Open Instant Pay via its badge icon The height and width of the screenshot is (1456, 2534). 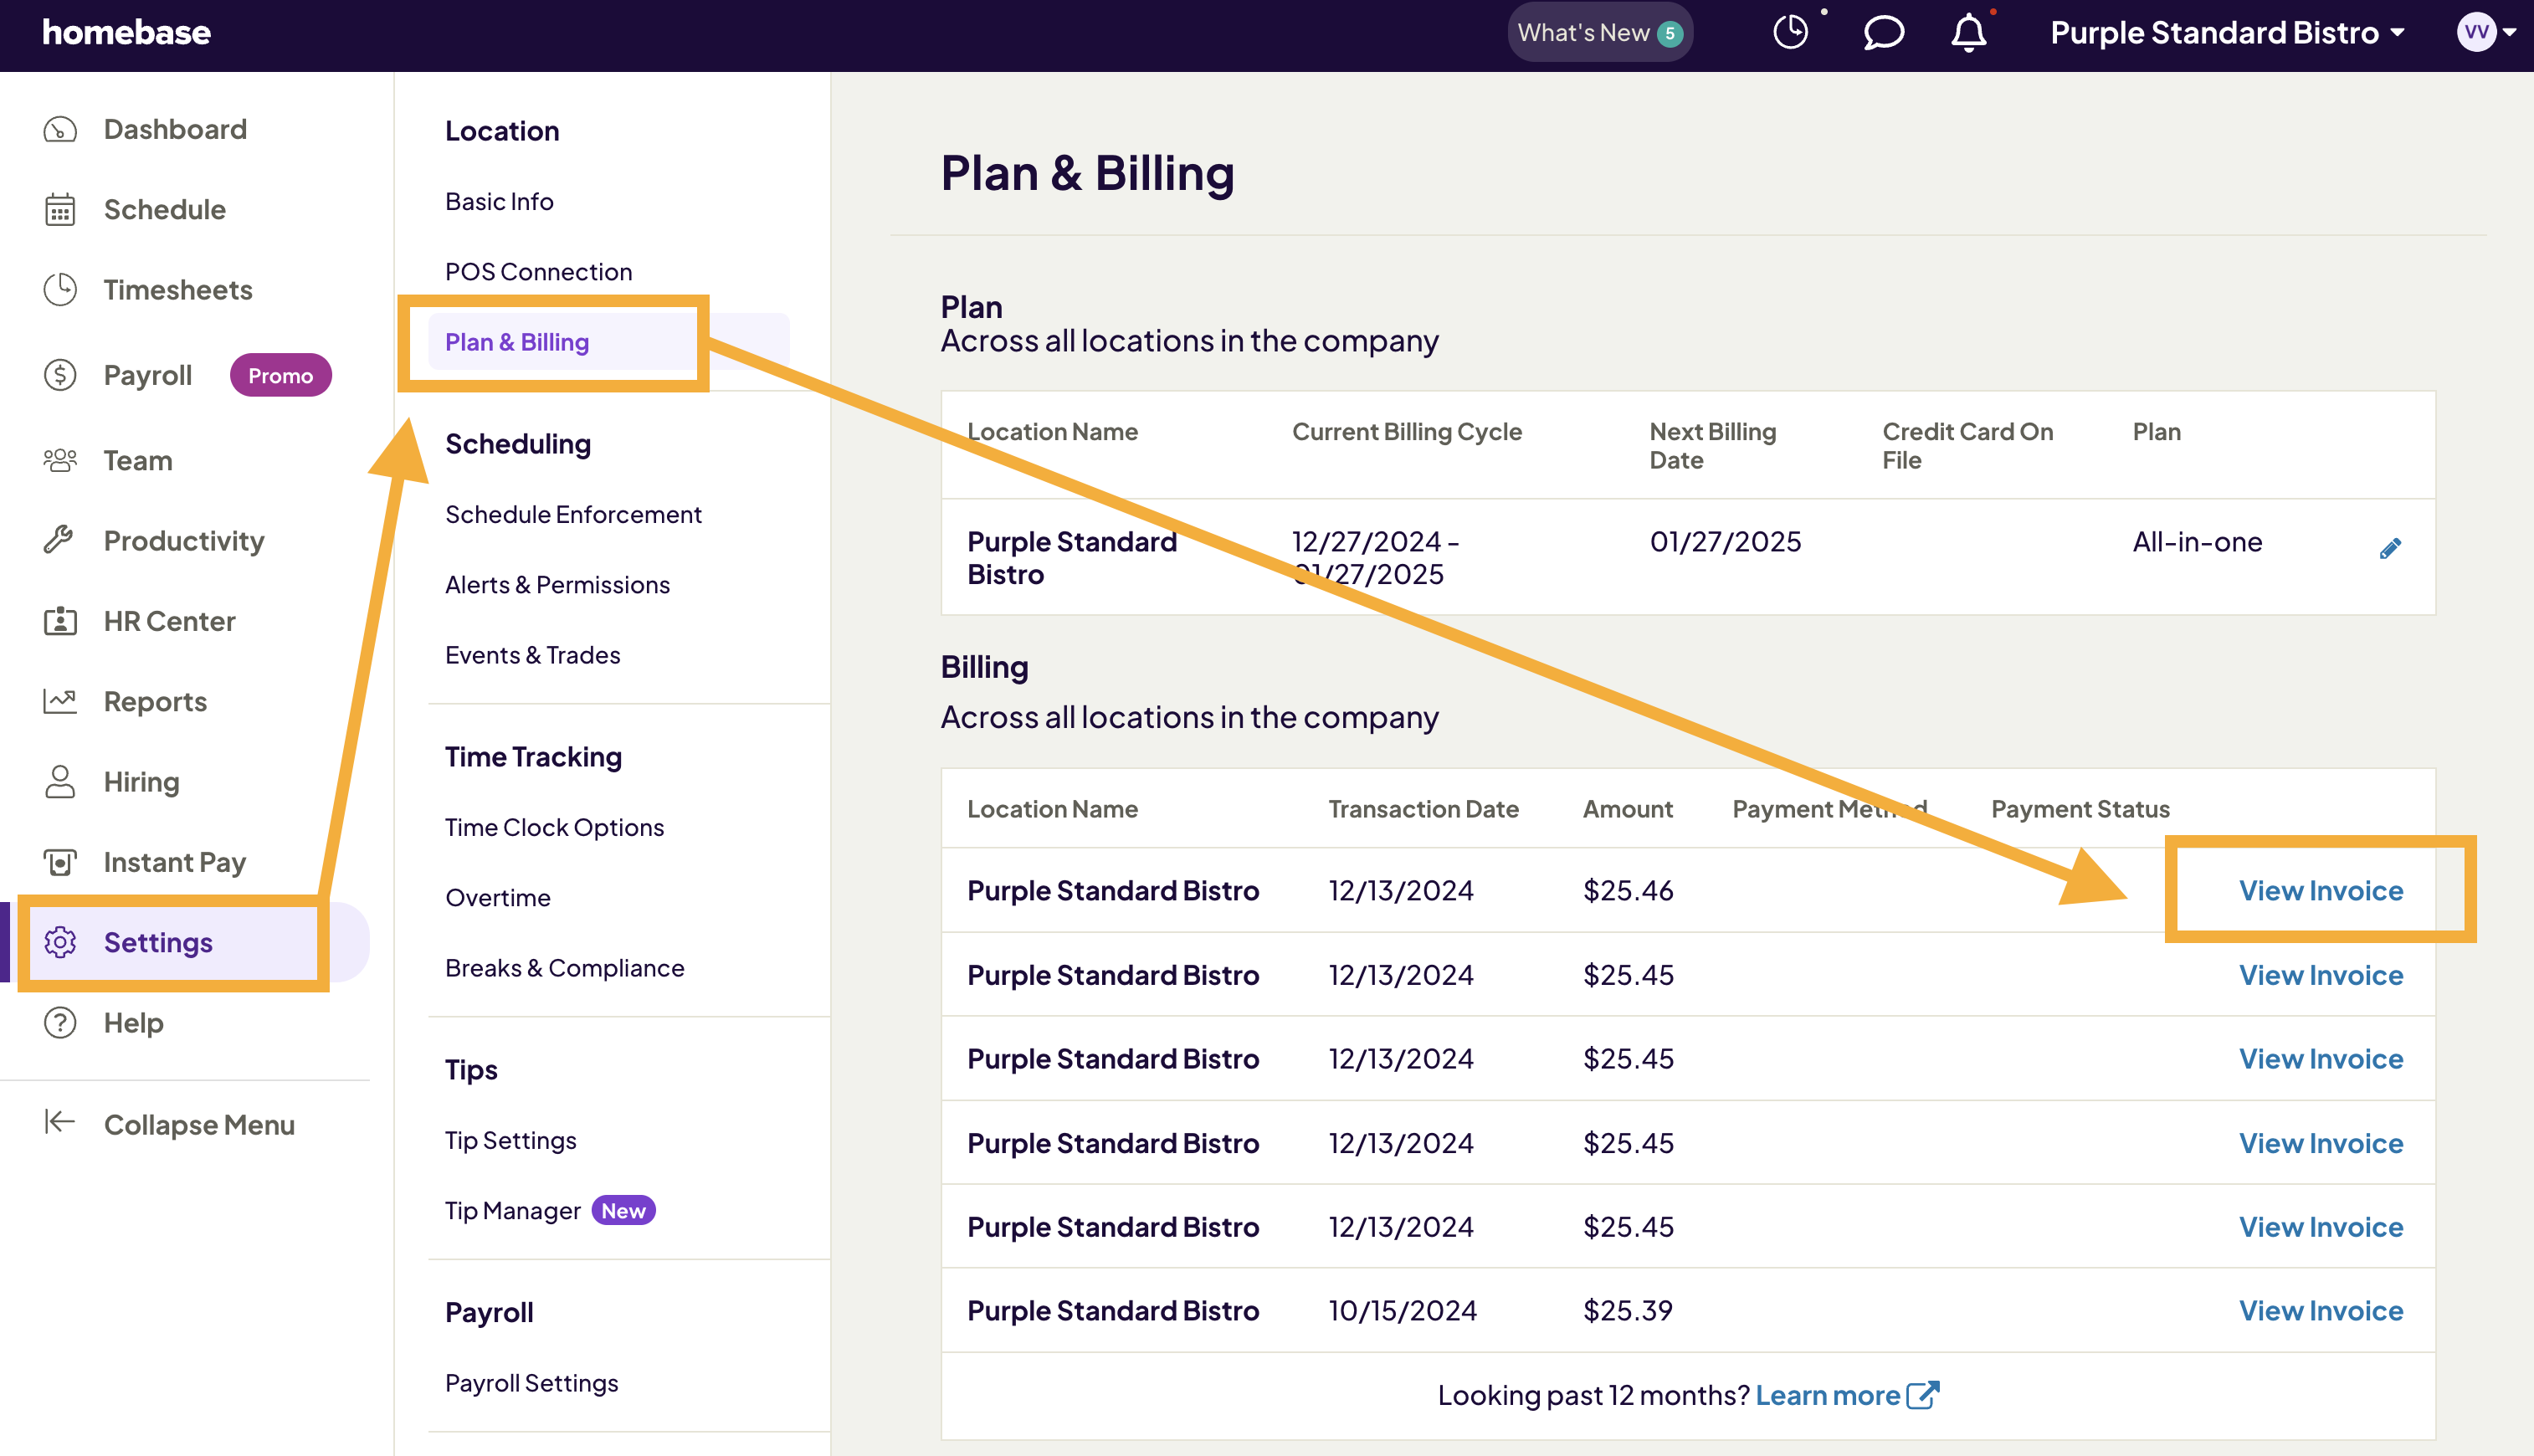(59, 861)
